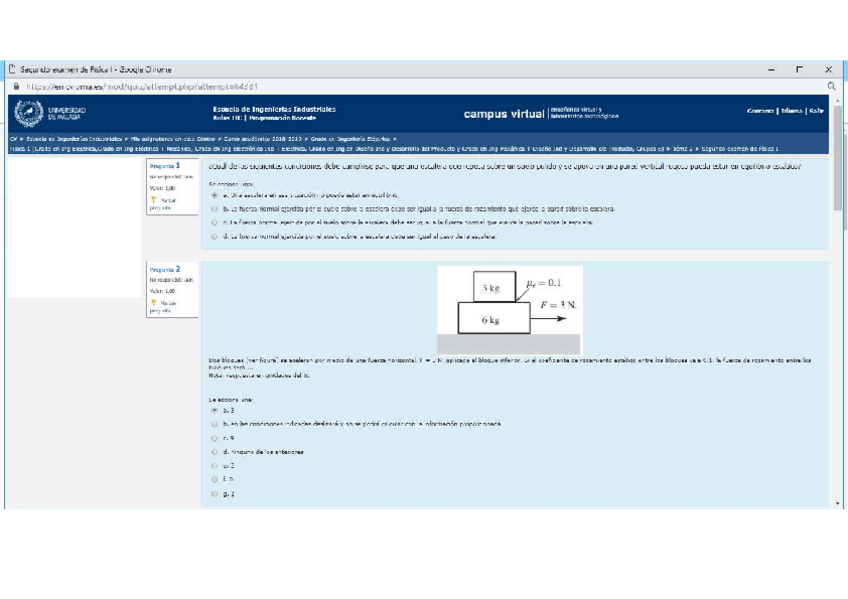The width and height of the screenshot is (848, 599).
Task: Select option f in Pregunta 2
Action: (215, 480)
